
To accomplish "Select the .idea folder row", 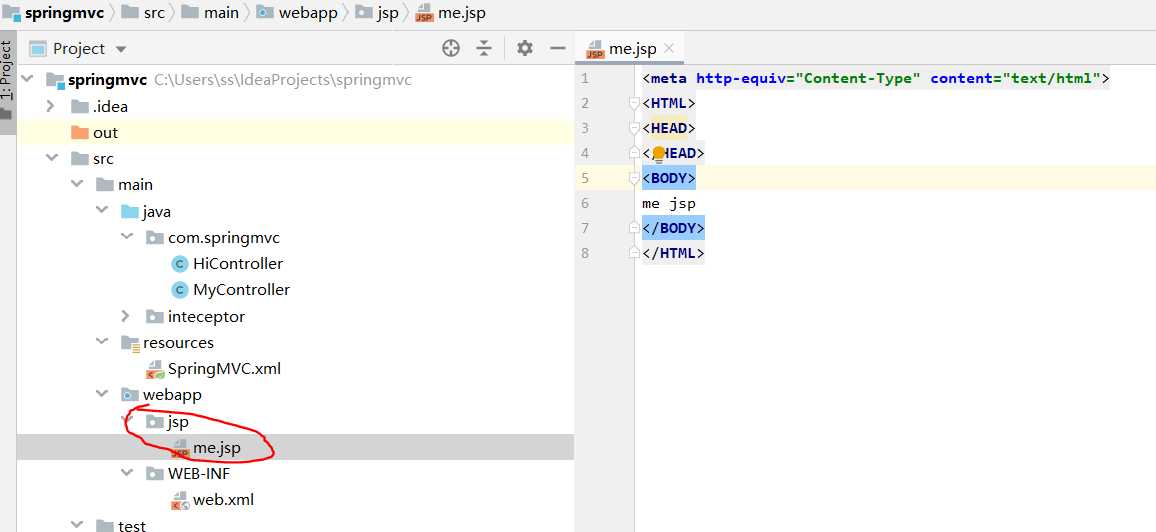I will [295, 106].
